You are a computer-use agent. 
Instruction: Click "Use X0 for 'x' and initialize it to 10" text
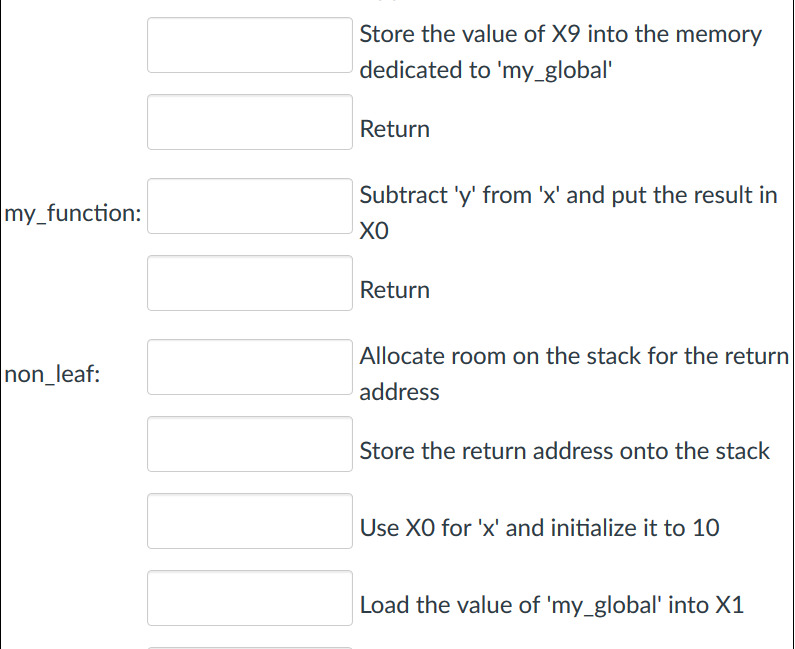pyautogui.click(x=539, y=528)
